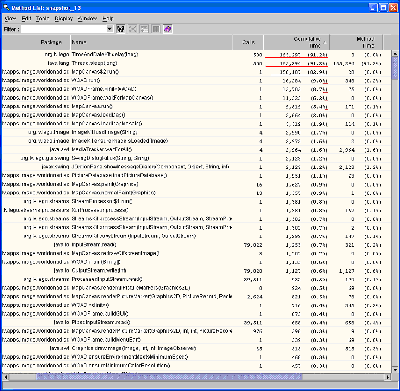Screen dimensions: 400x391
Task: Open the Display menu
Action: [64, 19]
